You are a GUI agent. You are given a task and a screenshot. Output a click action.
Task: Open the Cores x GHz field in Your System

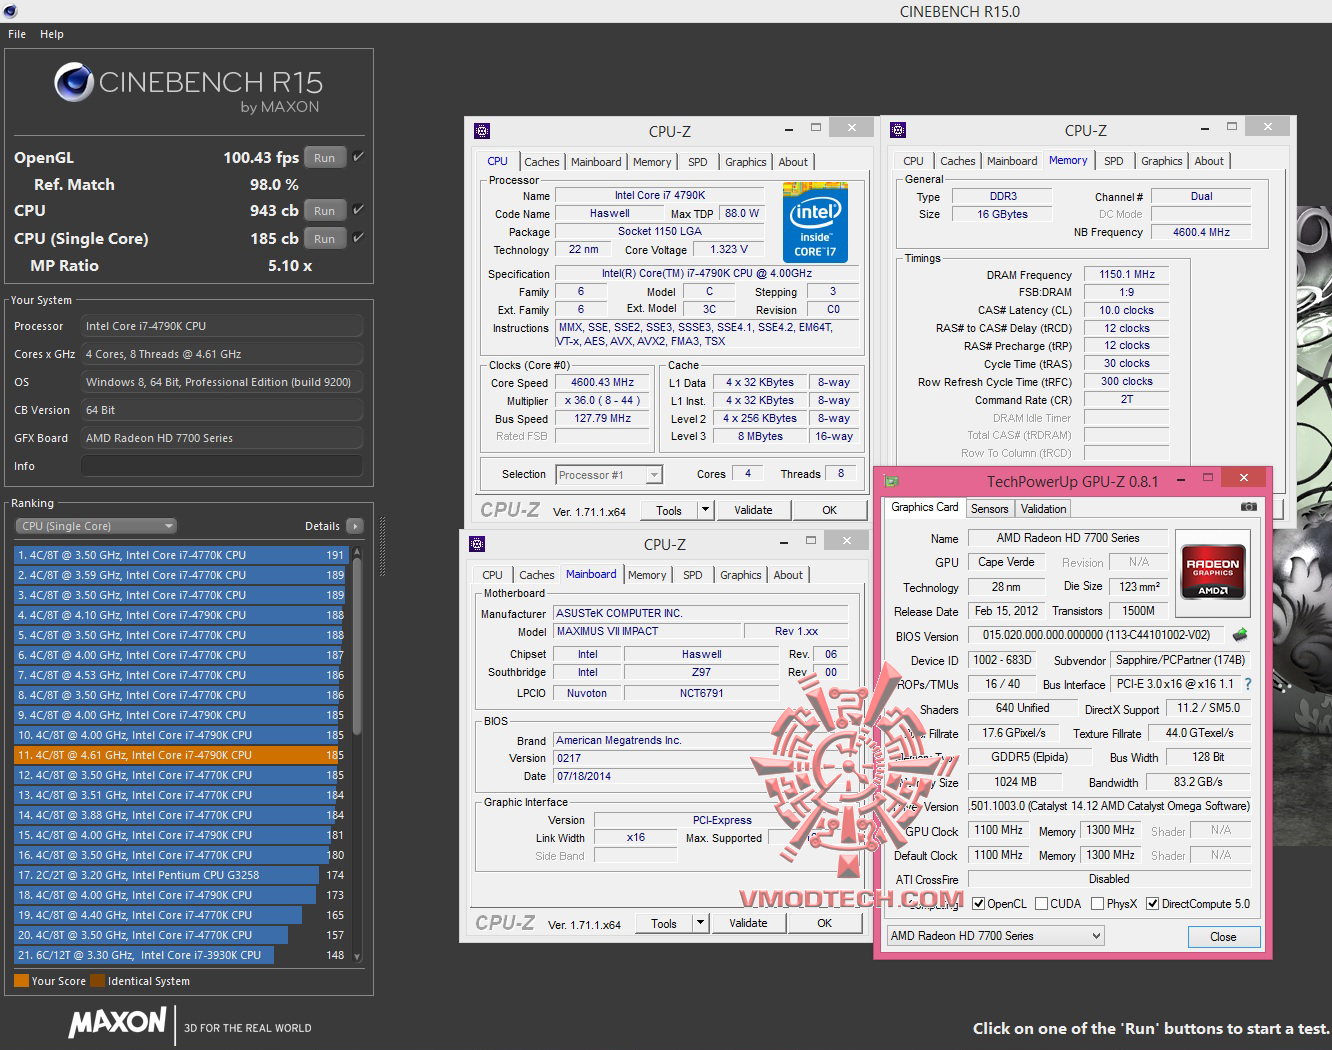click(x=222, y=354)
